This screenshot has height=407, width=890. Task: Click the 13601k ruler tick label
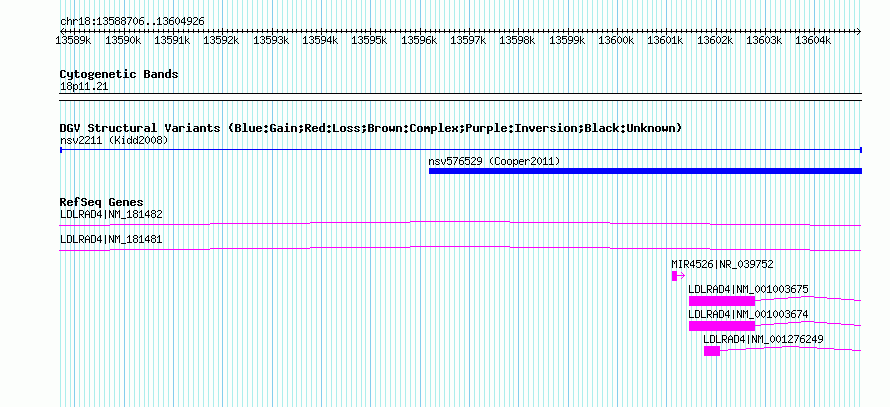665,40
